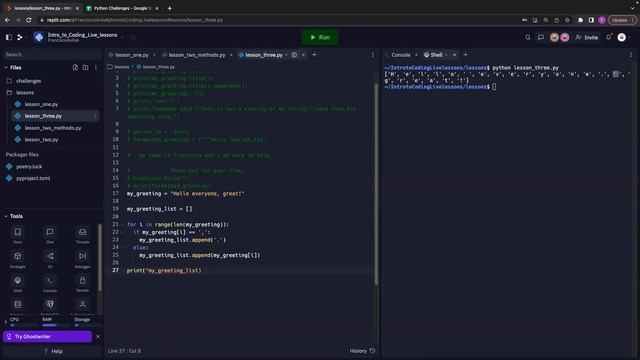The width and height of the screenshot is (640, 360).
Task: Switch to lesson_one.py editor tab
Action: tap(131, 55)
